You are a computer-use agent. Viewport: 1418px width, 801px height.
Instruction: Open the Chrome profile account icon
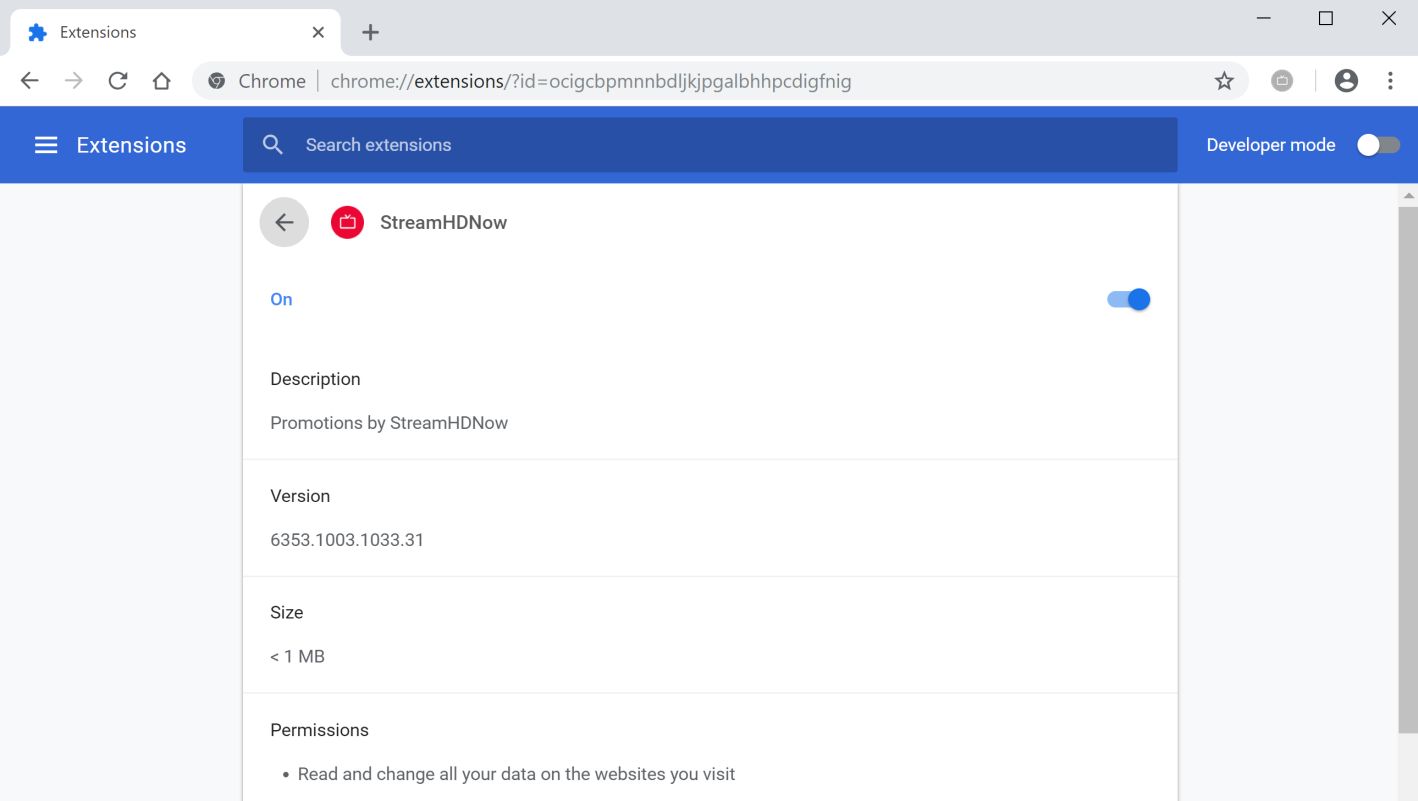(1346, 81)
